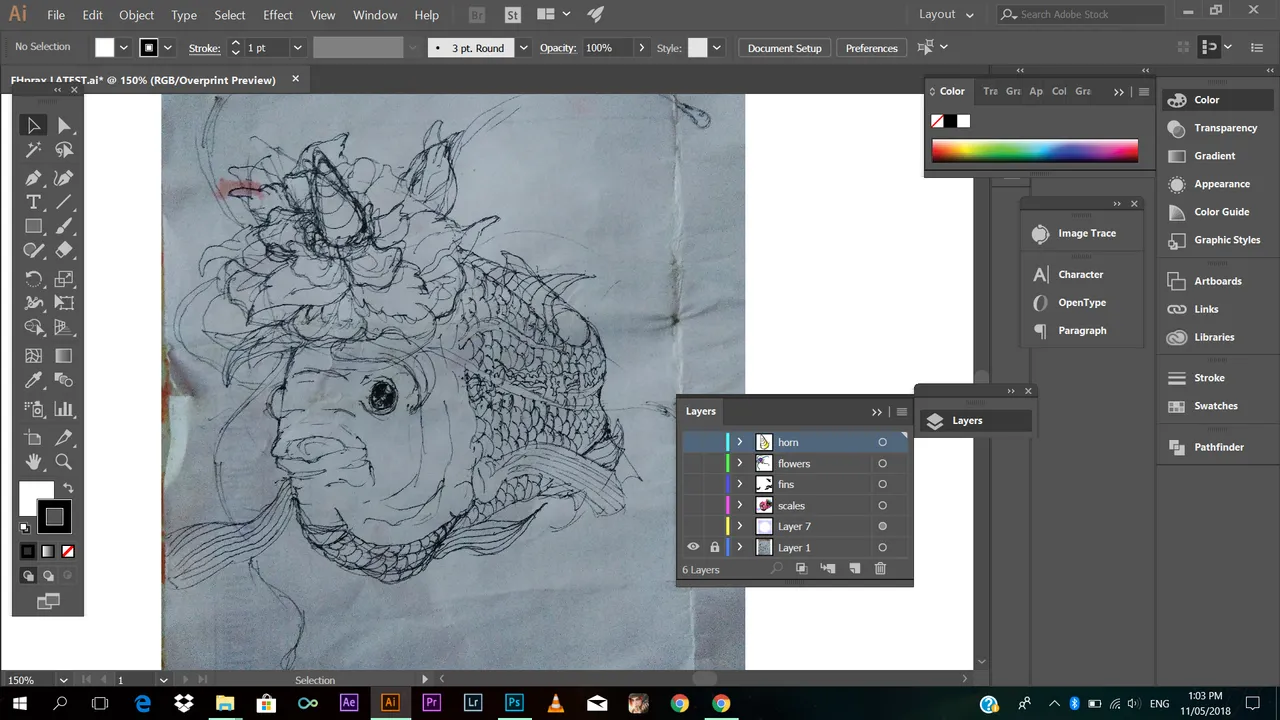The height and width of the screenshot is (720, 1280).
Task: Unlock Layer 1 via lock icon
Action: point(714,547)
